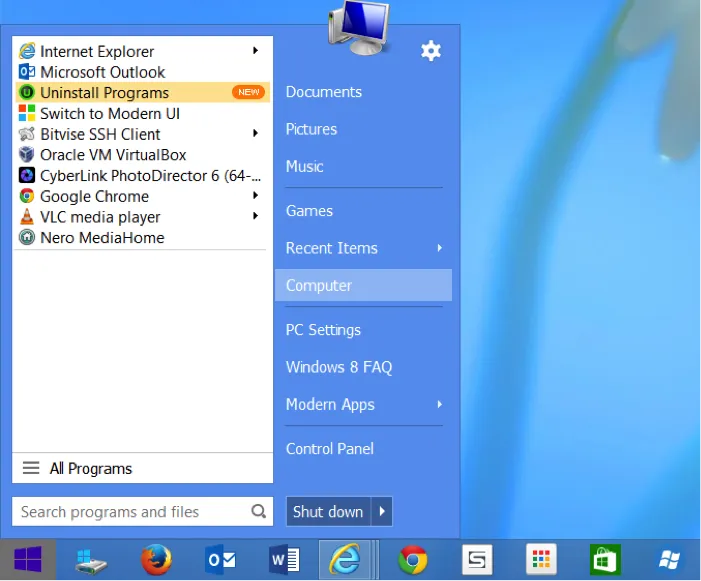Image resolution: width=701 pixels, height=581 pixels.
Task: Open Word from the taskbar
Action: click(285, 560)
